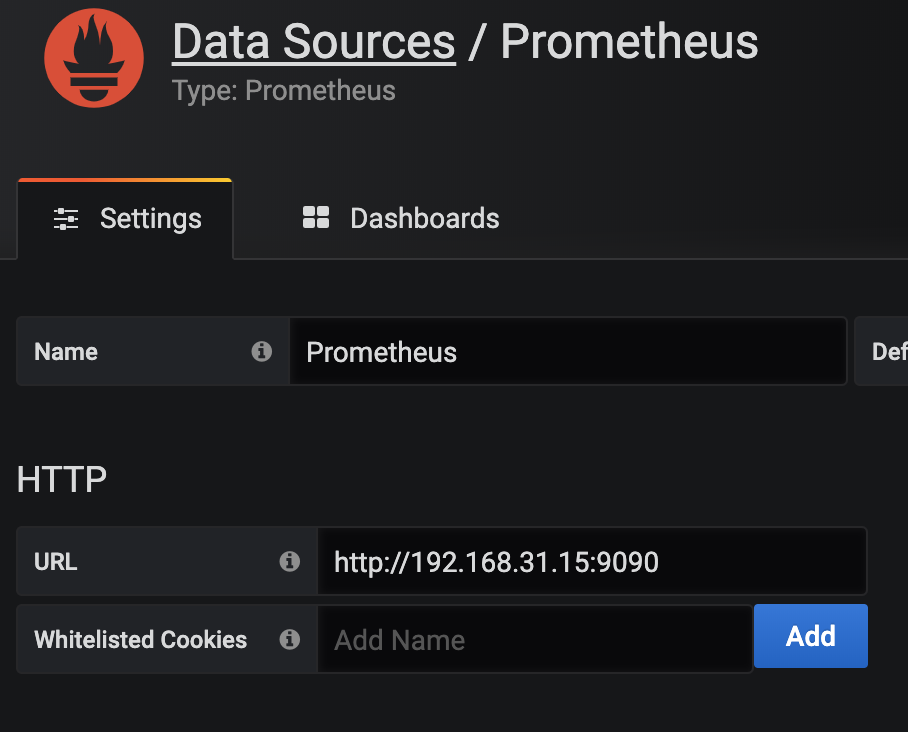Viewport: 908px width, 732px height.
Task: Click the grid icon beside Dashboards
Action: pos(316,218)
